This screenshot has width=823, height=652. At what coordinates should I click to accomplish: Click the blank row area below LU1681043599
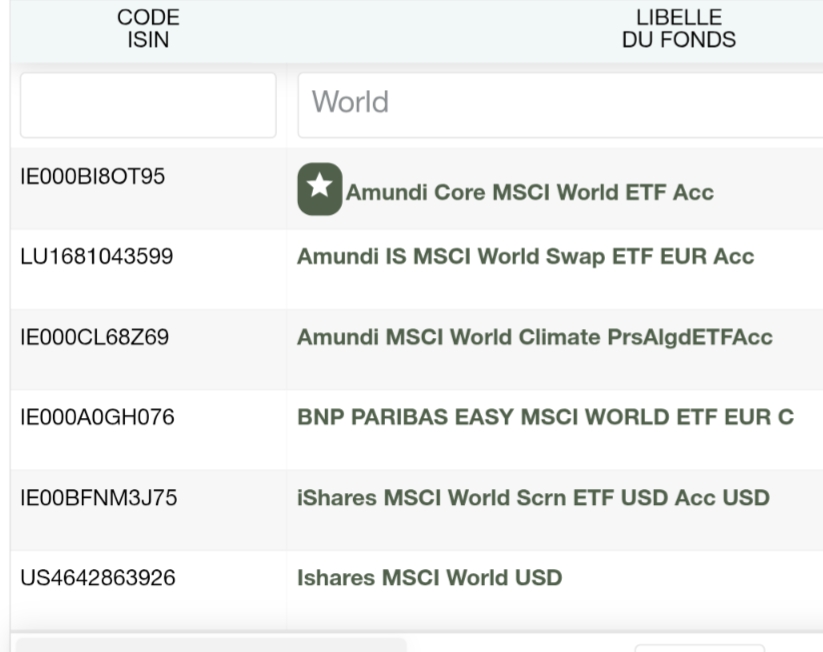(148, 289)
